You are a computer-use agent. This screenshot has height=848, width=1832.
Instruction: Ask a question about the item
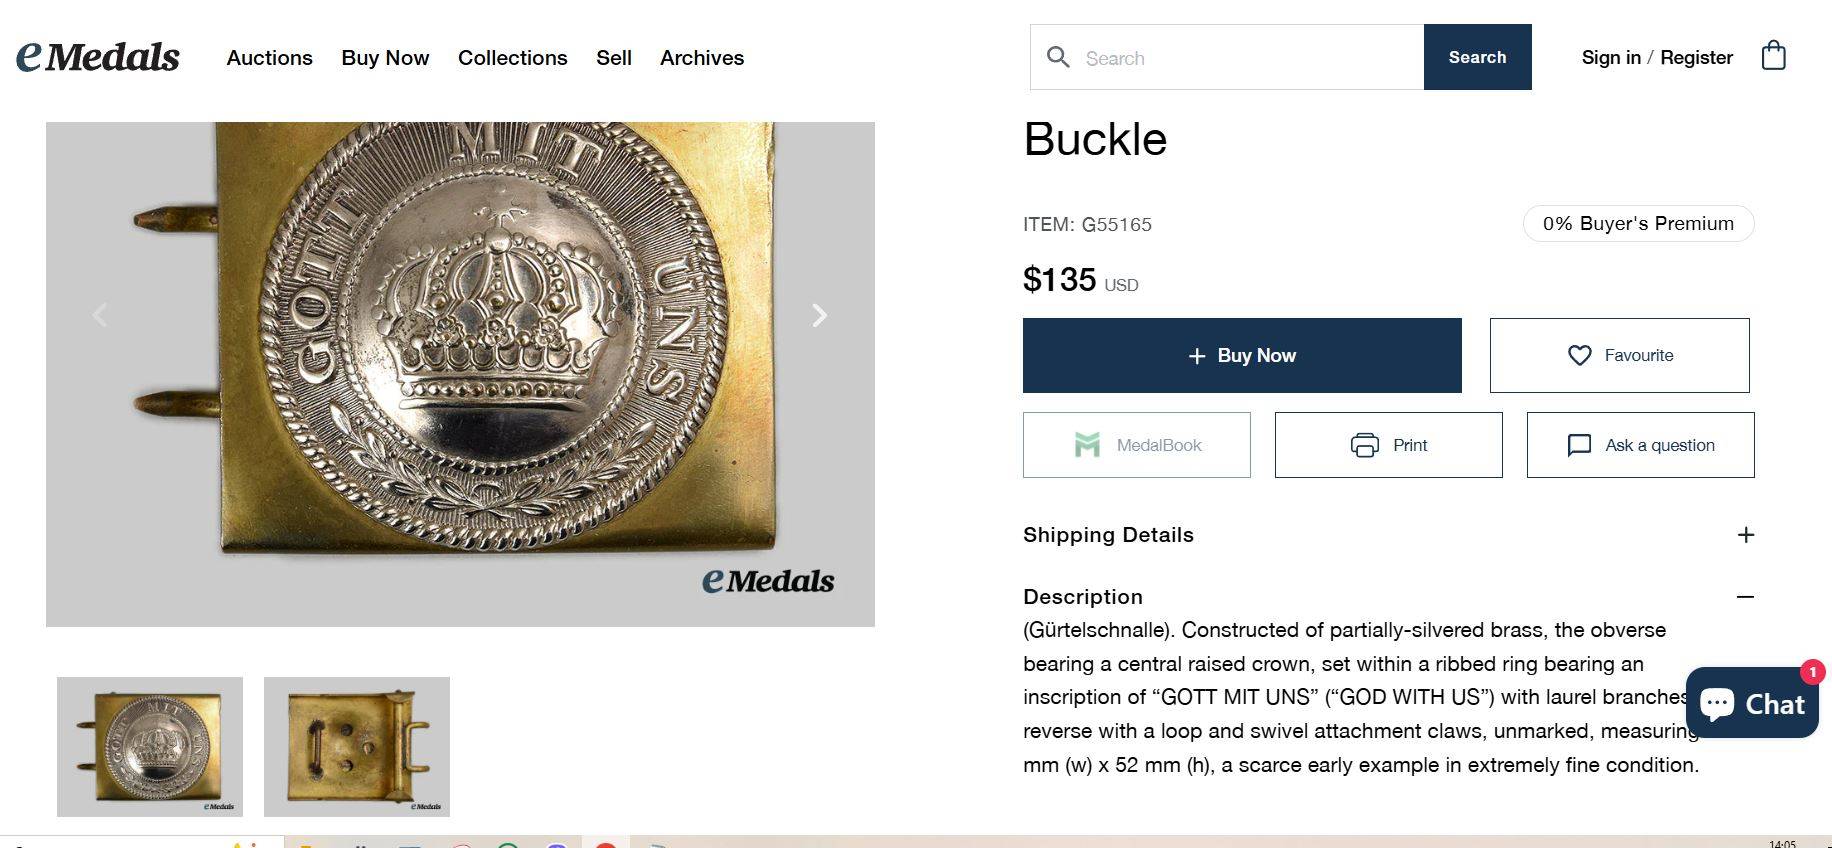[x=1640, y=445]
